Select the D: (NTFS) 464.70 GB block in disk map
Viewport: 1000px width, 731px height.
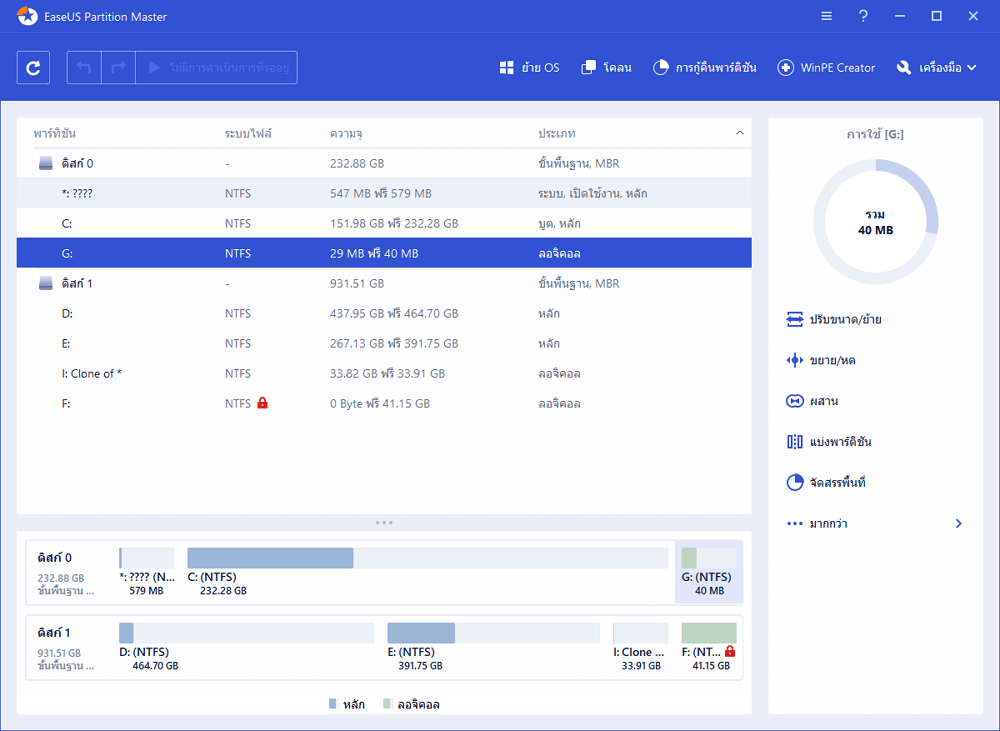pyautogui.click(x=246, y=647)
